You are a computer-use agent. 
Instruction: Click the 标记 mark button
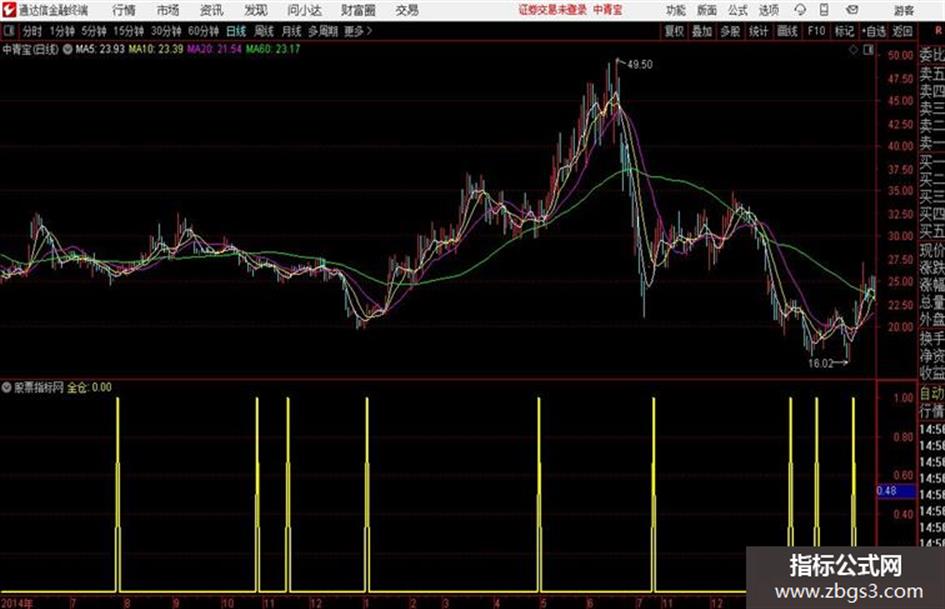844,31
